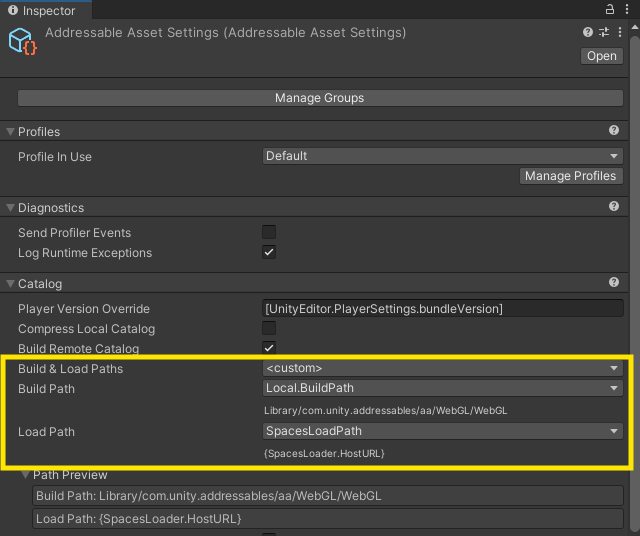
Task: Open the Build & Load Paths dropdown
Action: pos(442,368)
